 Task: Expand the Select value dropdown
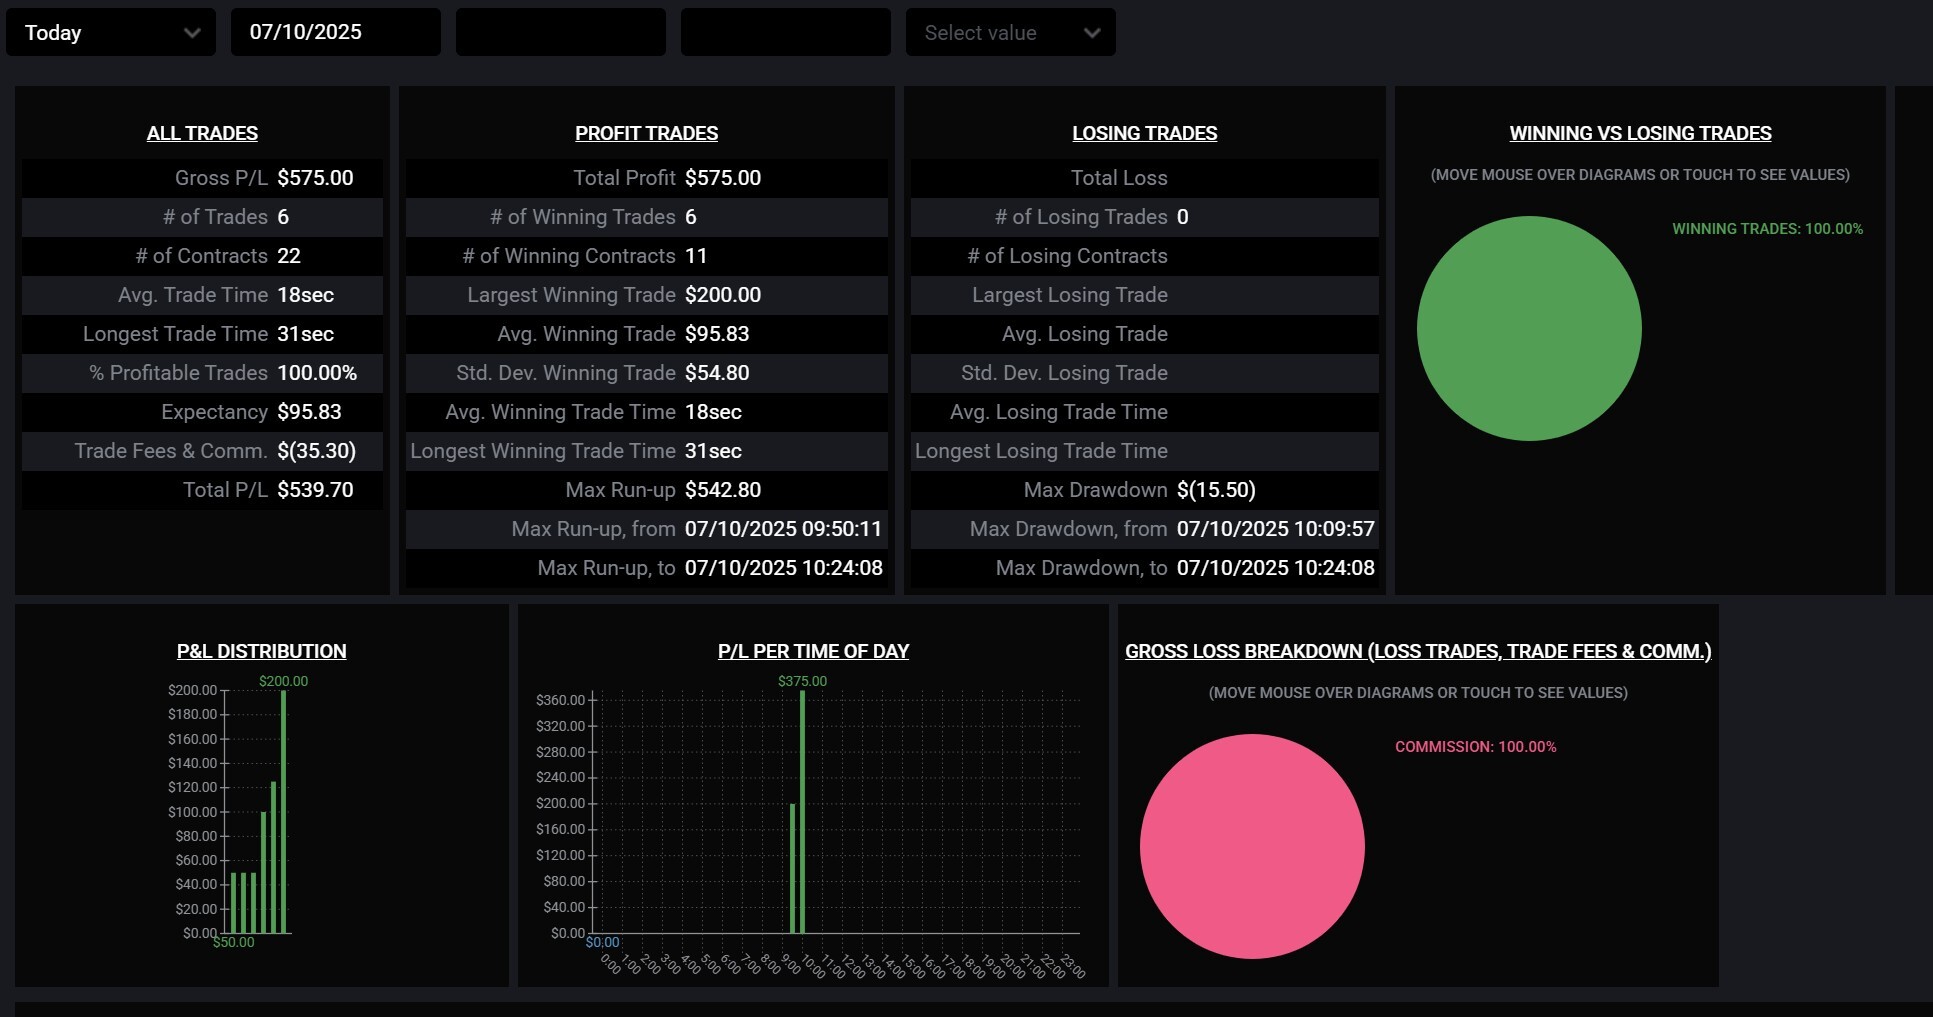(x=1010, y=33)
